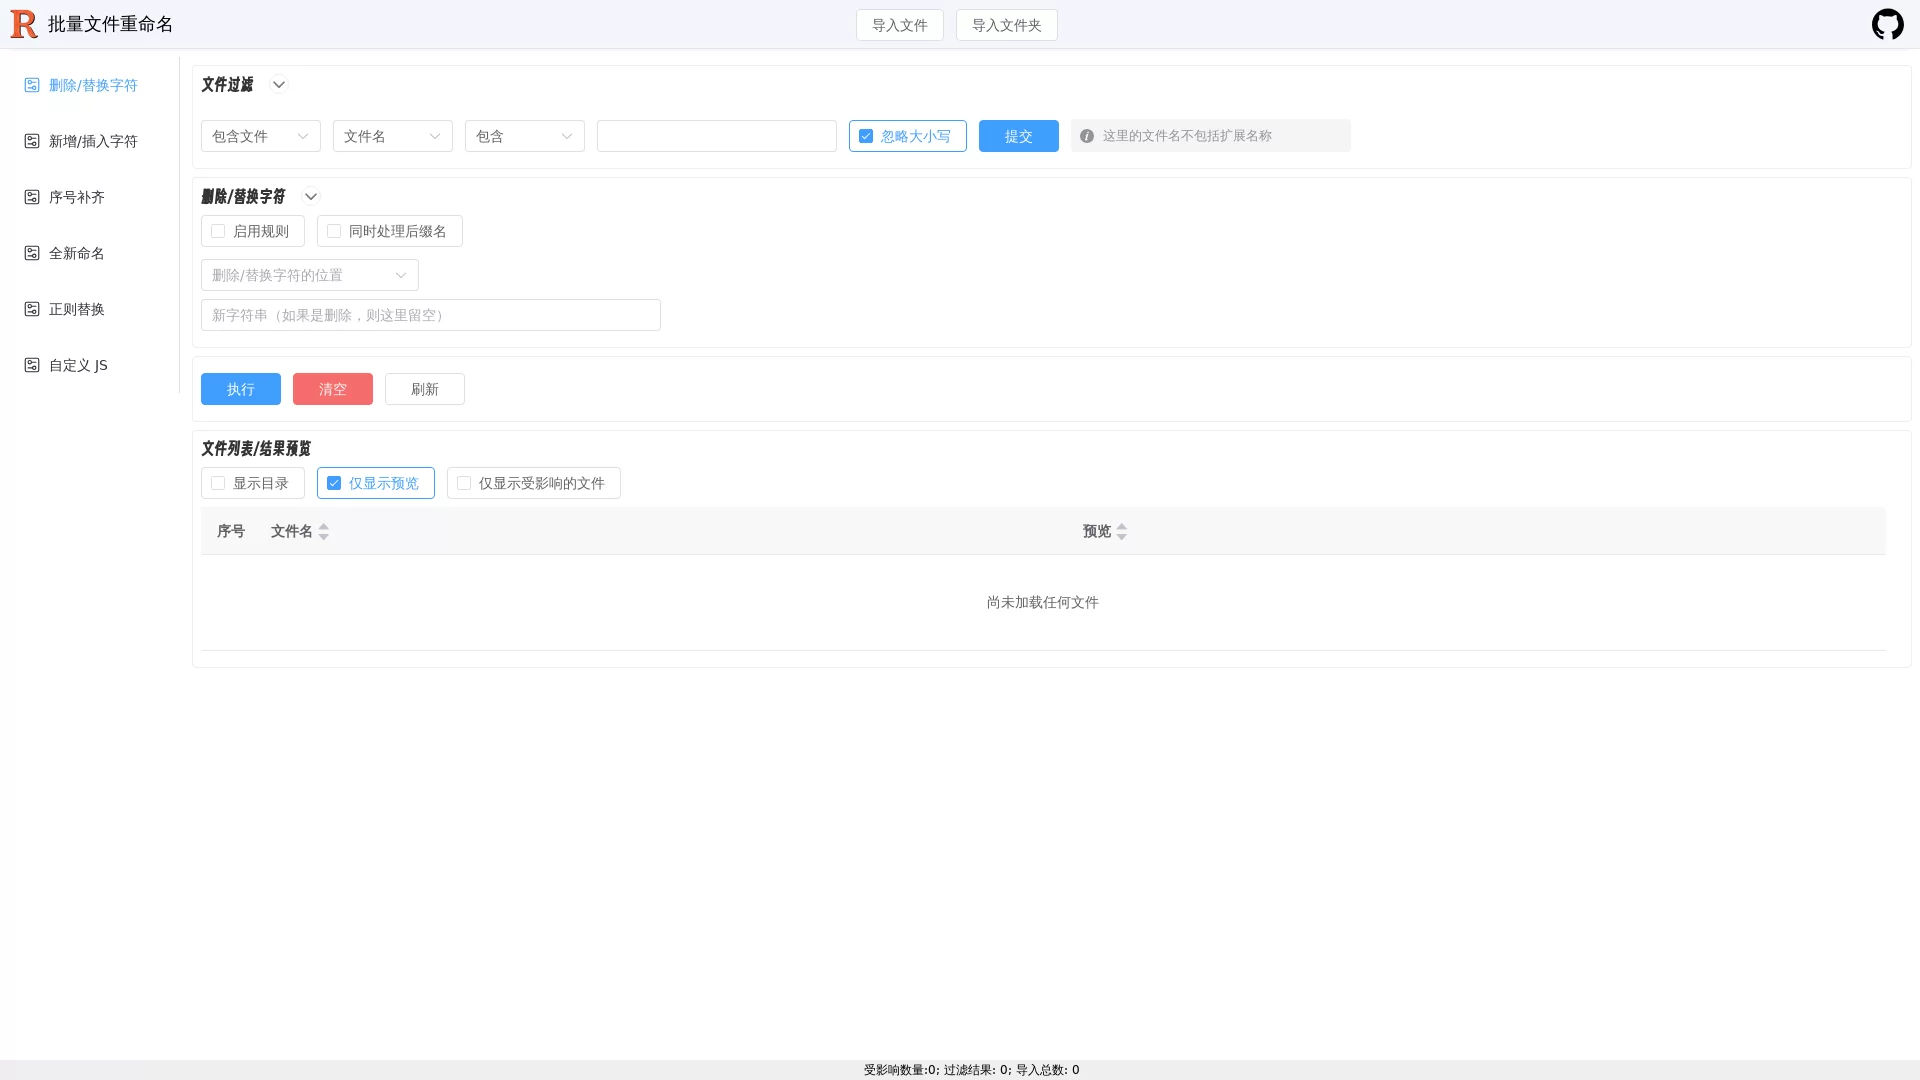This screenshot has height=1080, width=1920.
Task: Uncheck the 忽略大小写 checkbox
Action: coord(866,136)
